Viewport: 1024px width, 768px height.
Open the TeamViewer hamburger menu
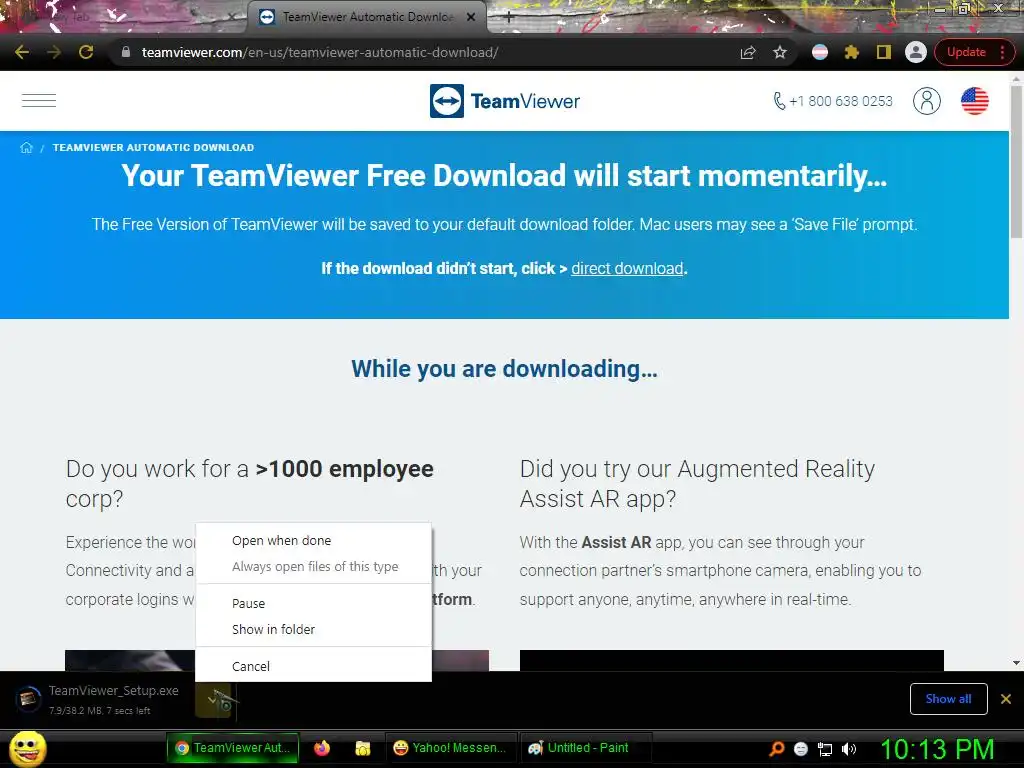tap(39, 101)
